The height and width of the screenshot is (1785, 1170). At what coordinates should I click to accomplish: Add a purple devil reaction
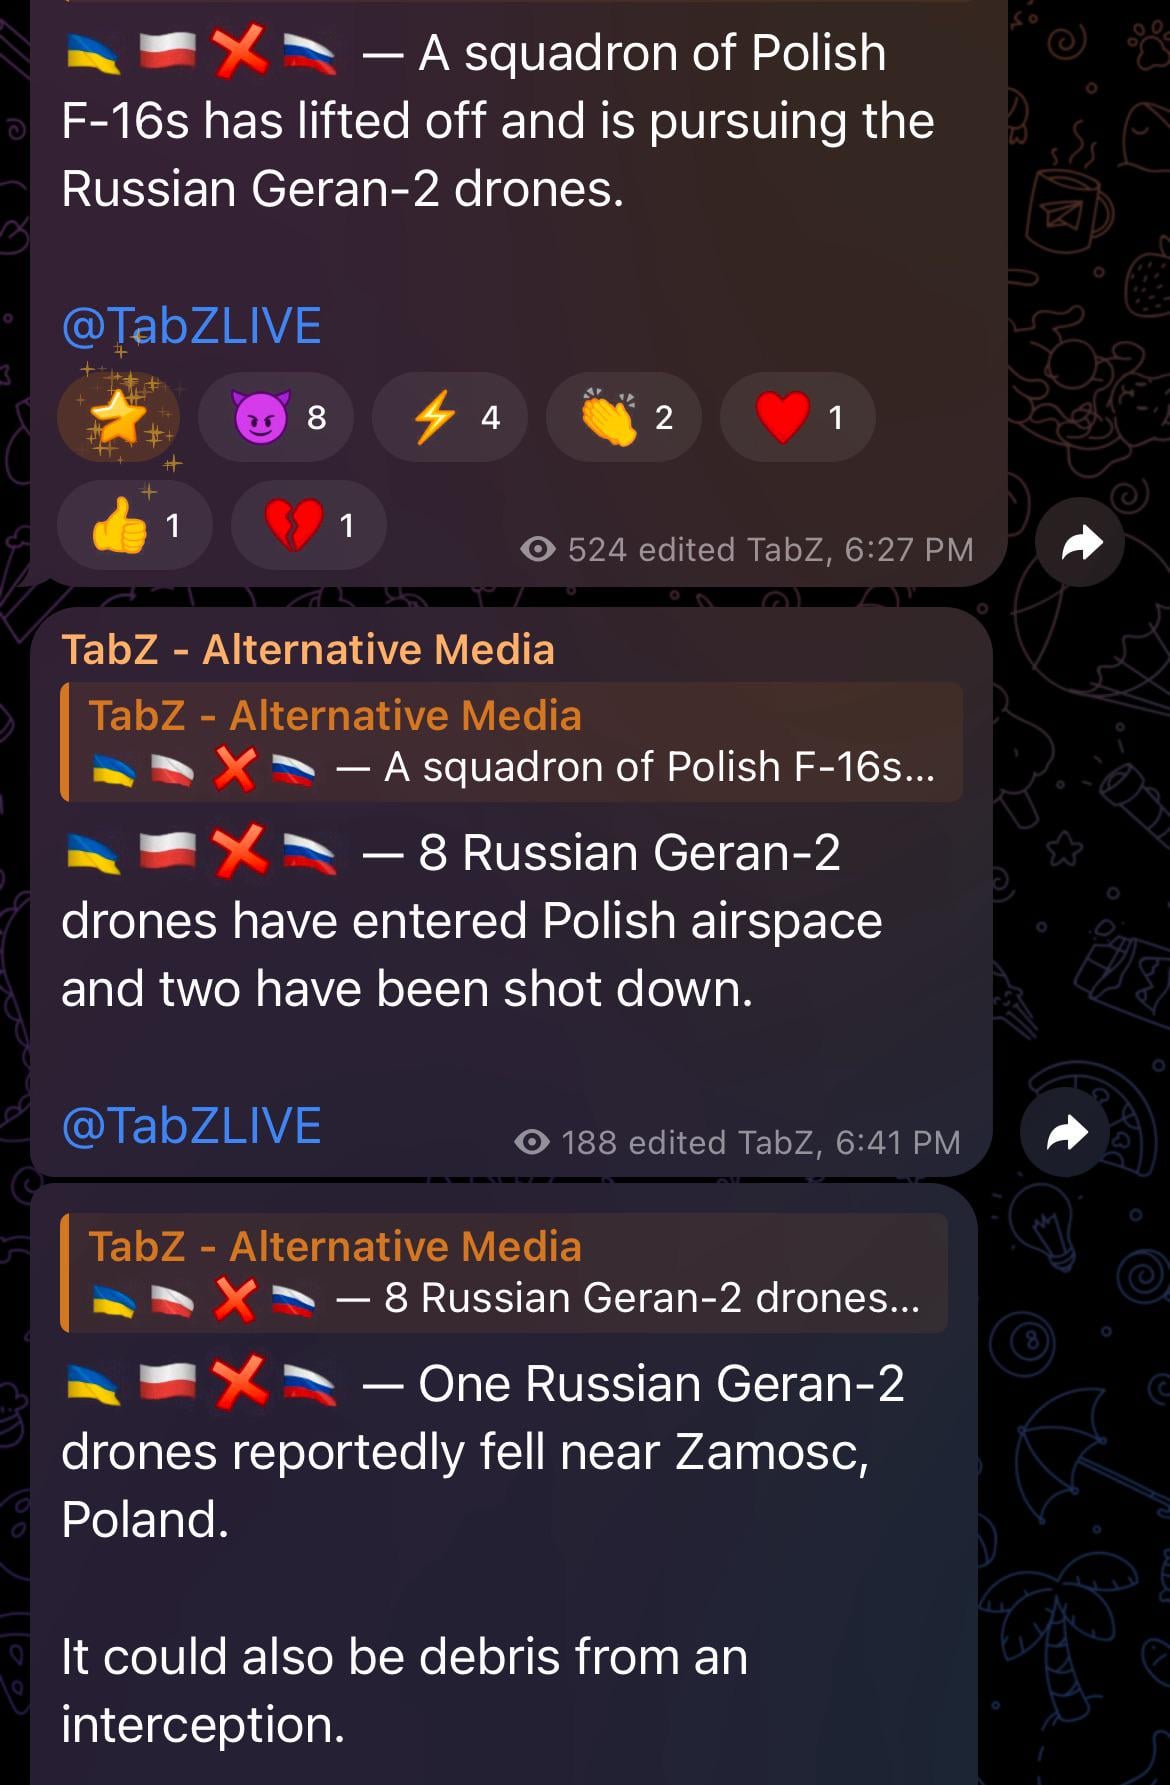[276, 417]
